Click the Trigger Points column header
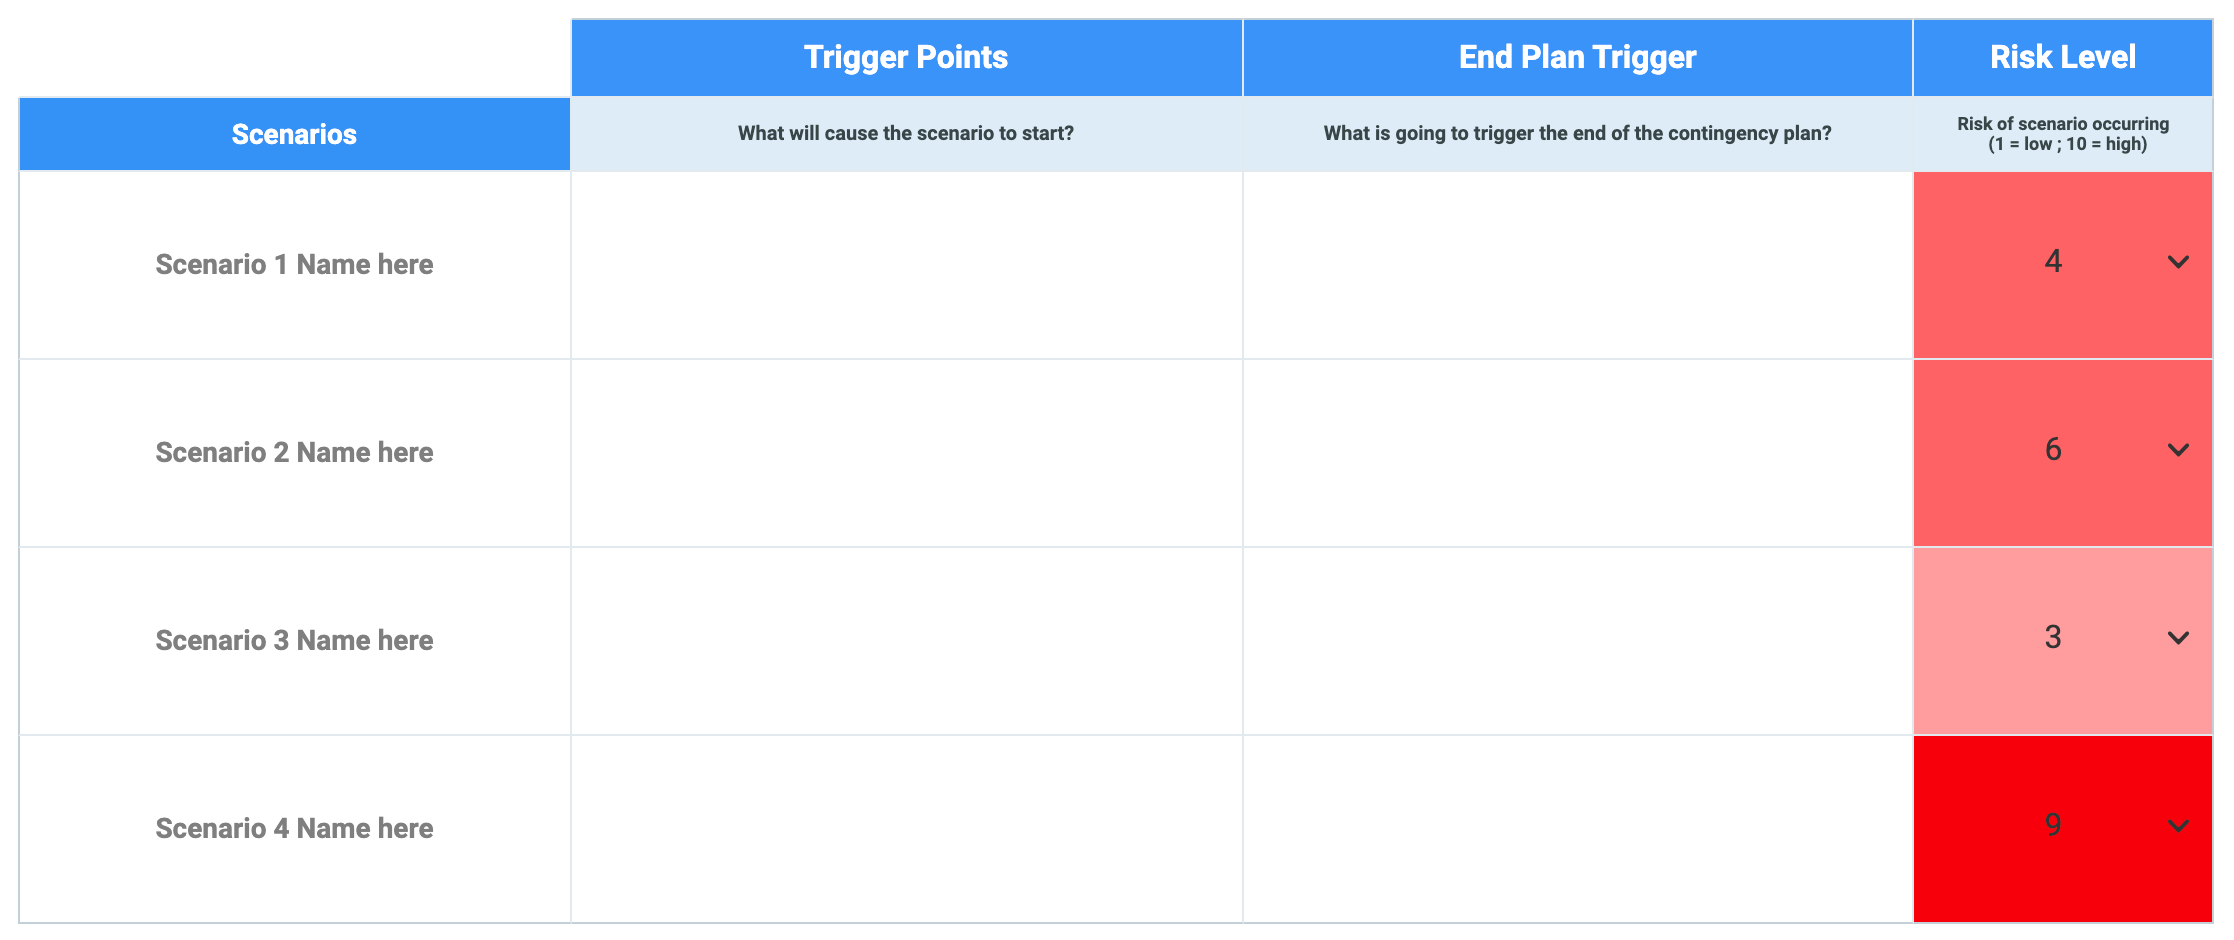 [x=906, y=58]
